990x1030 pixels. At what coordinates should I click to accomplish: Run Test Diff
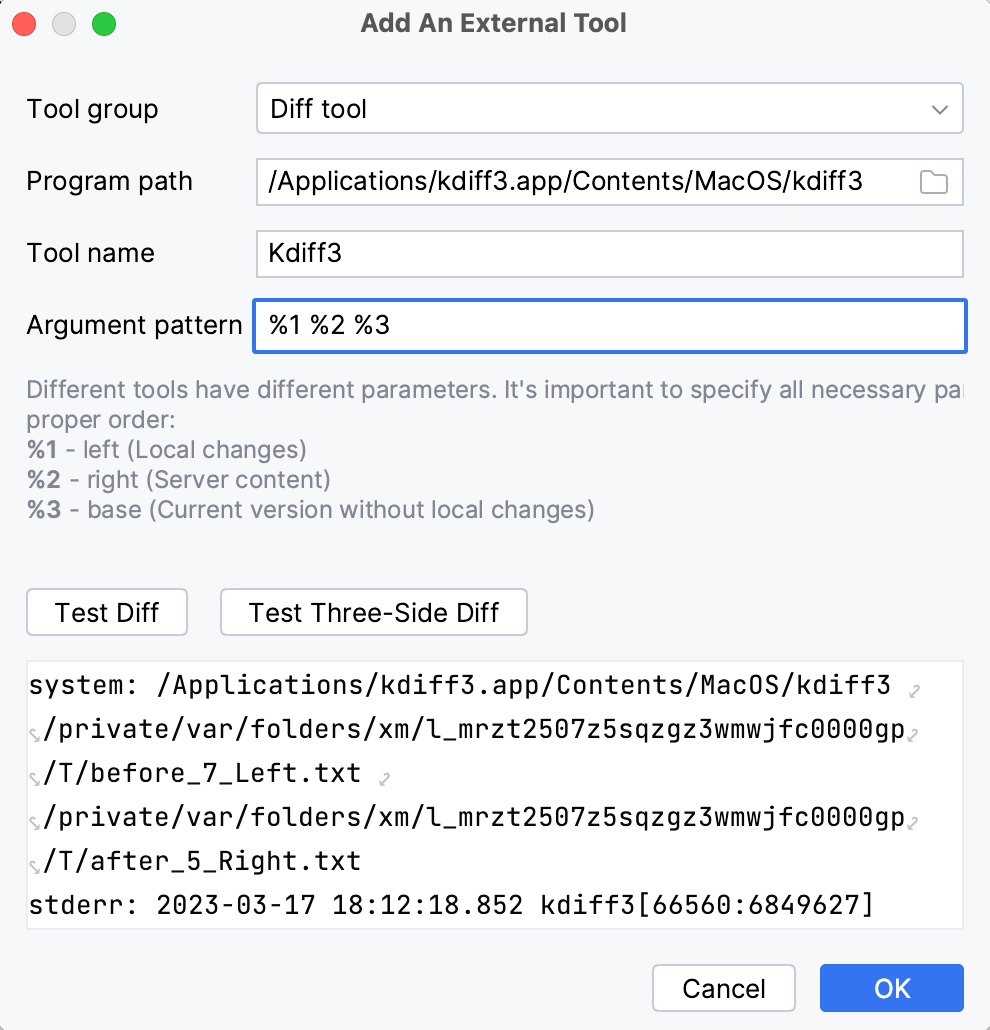pyautogui.click(x=106, y=612)
